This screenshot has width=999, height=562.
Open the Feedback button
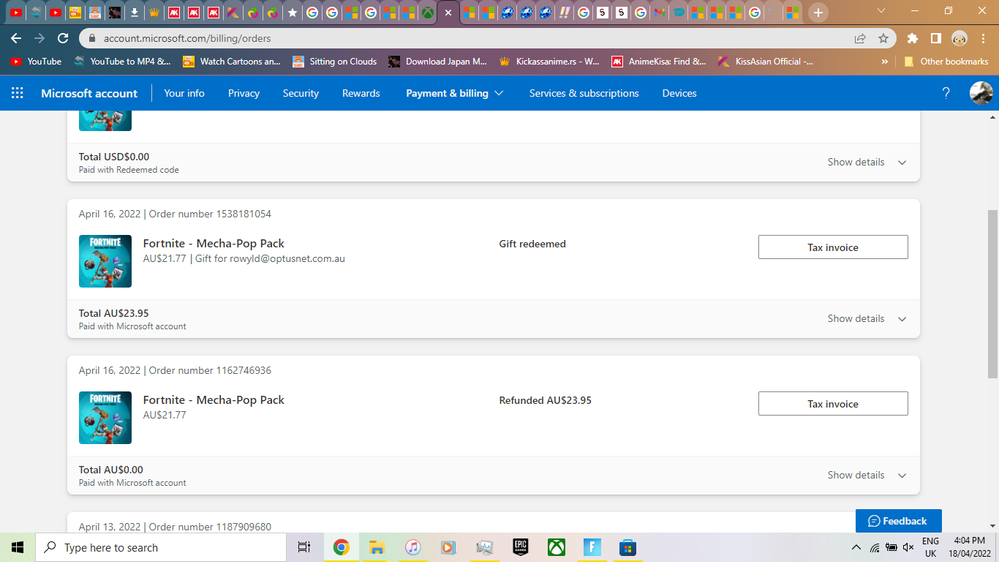coord(898,521)
